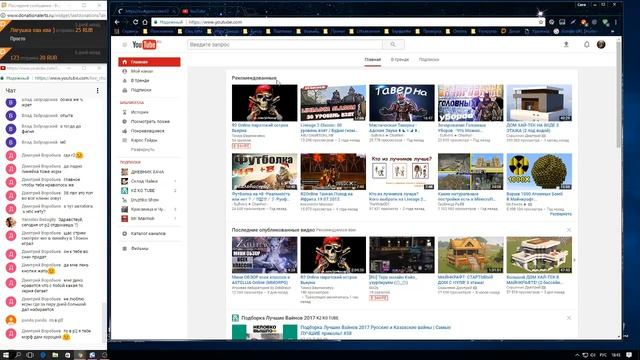The height and width of the screenshot is (360, 640).
Task: Bookmark this page with the star
Action: (541, 22)
